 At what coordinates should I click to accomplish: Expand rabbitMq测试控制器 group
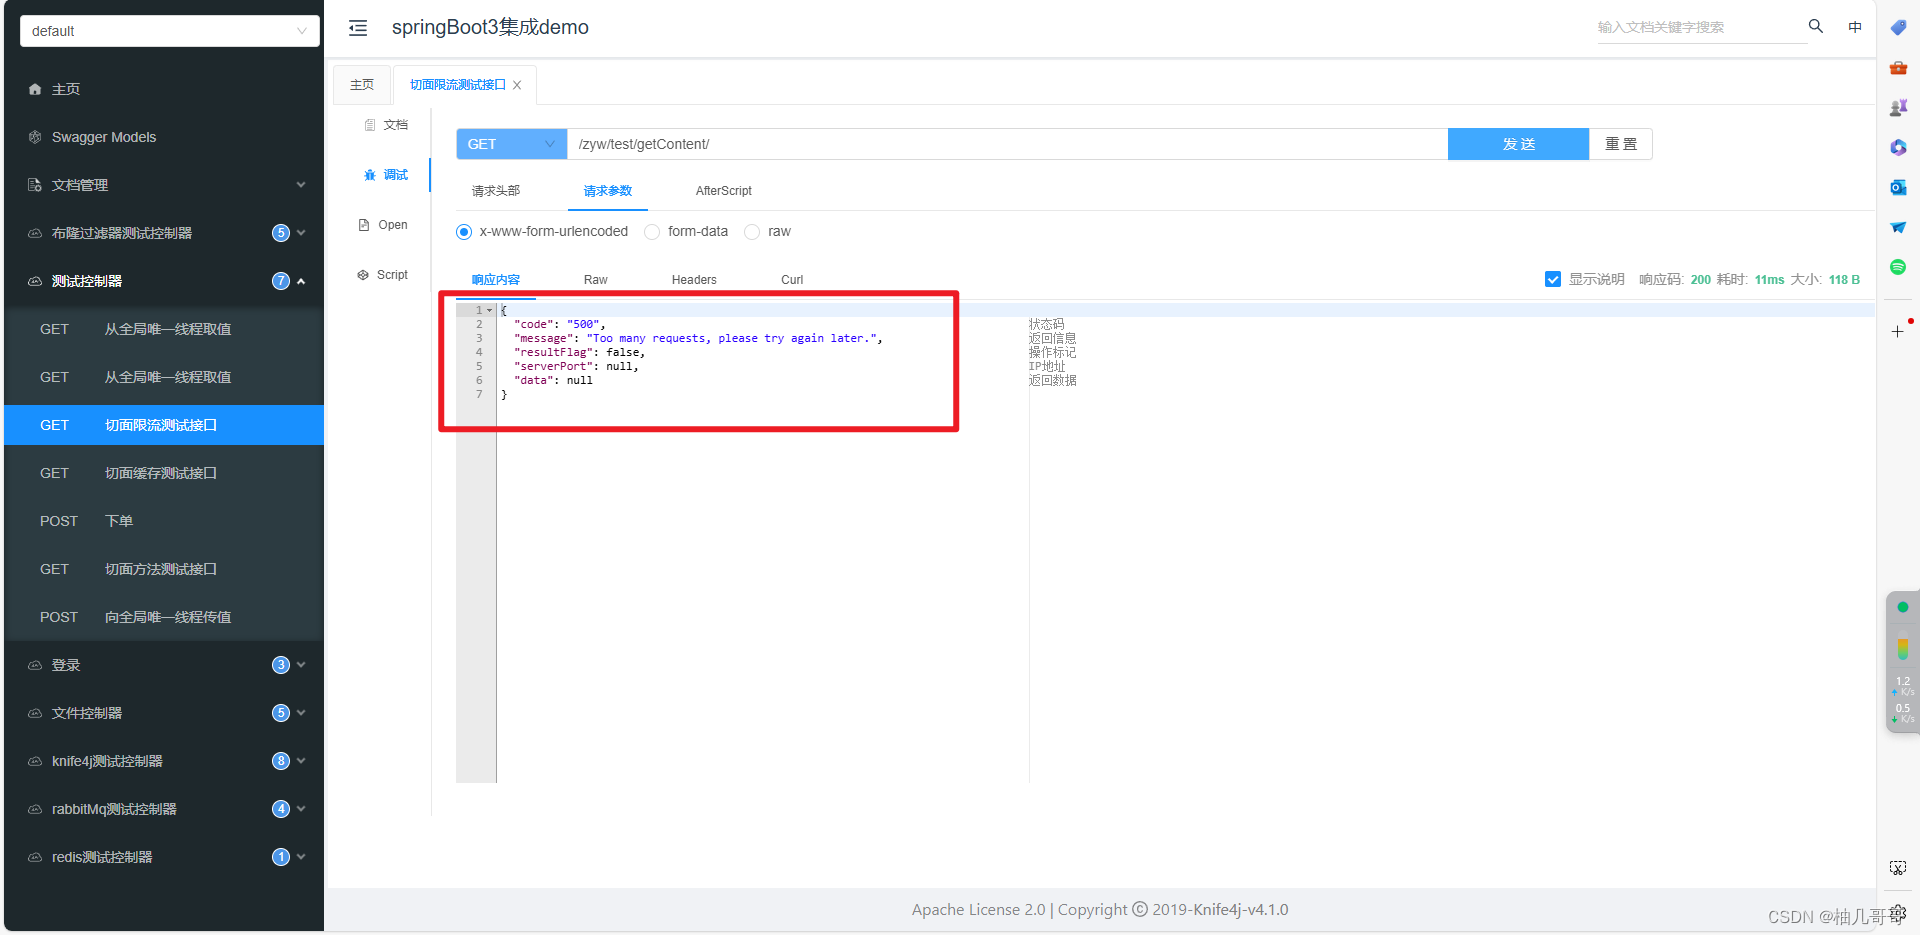tap(301, 809)
